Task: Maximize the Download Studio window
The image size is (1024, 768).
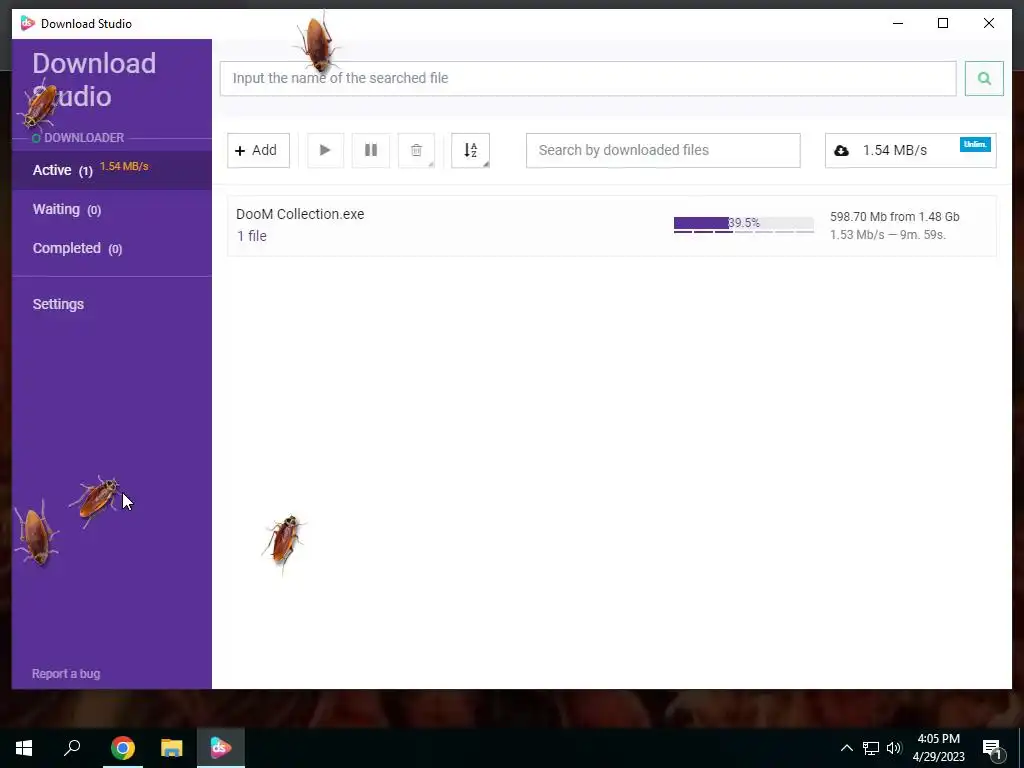Action: 943,24
